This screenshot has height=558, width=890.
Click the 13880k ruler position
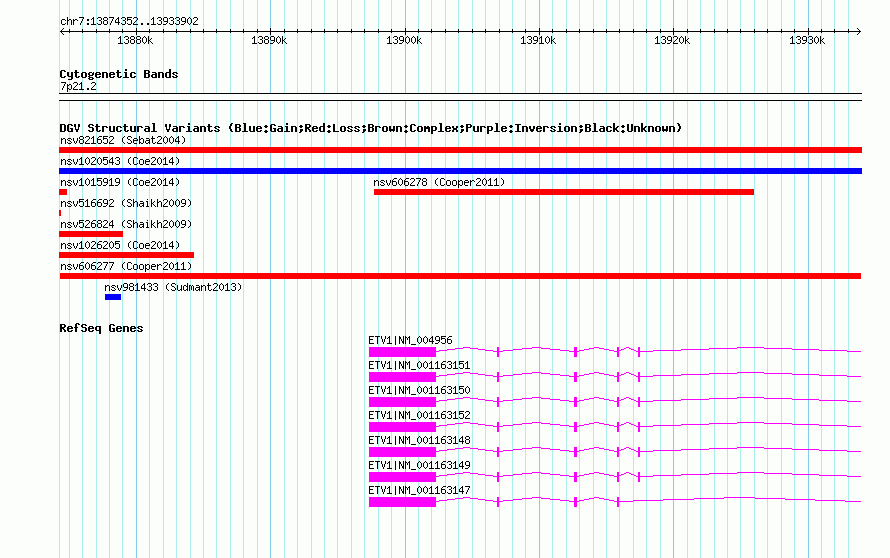[x=135, y=40]
